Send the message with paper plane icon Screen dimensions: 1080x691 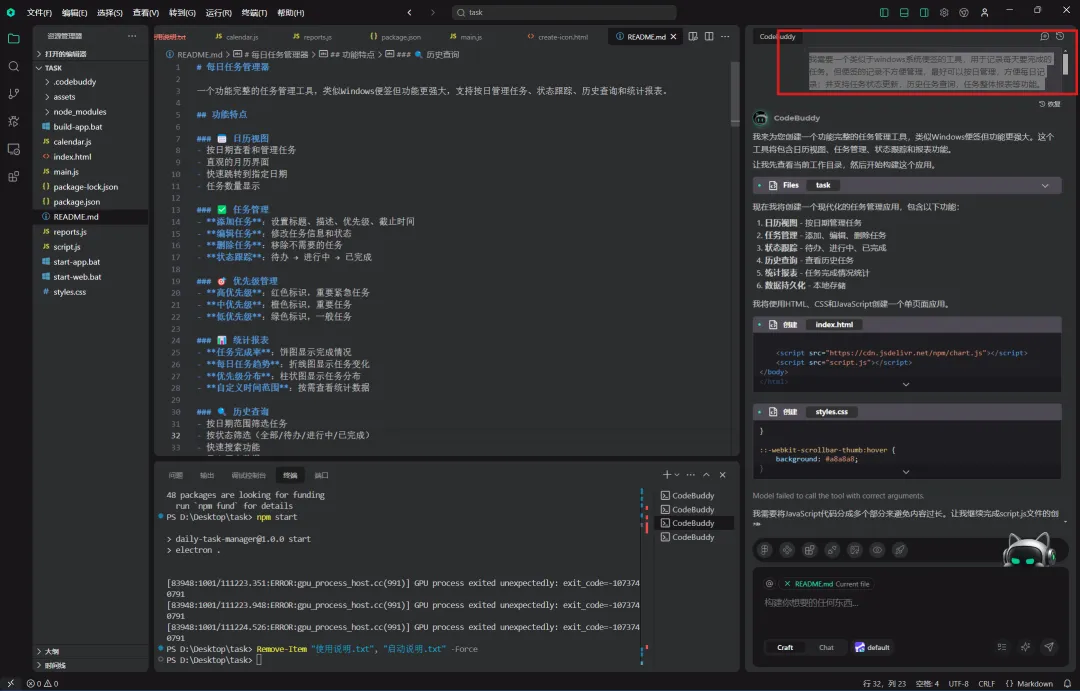pos(1048,647)
